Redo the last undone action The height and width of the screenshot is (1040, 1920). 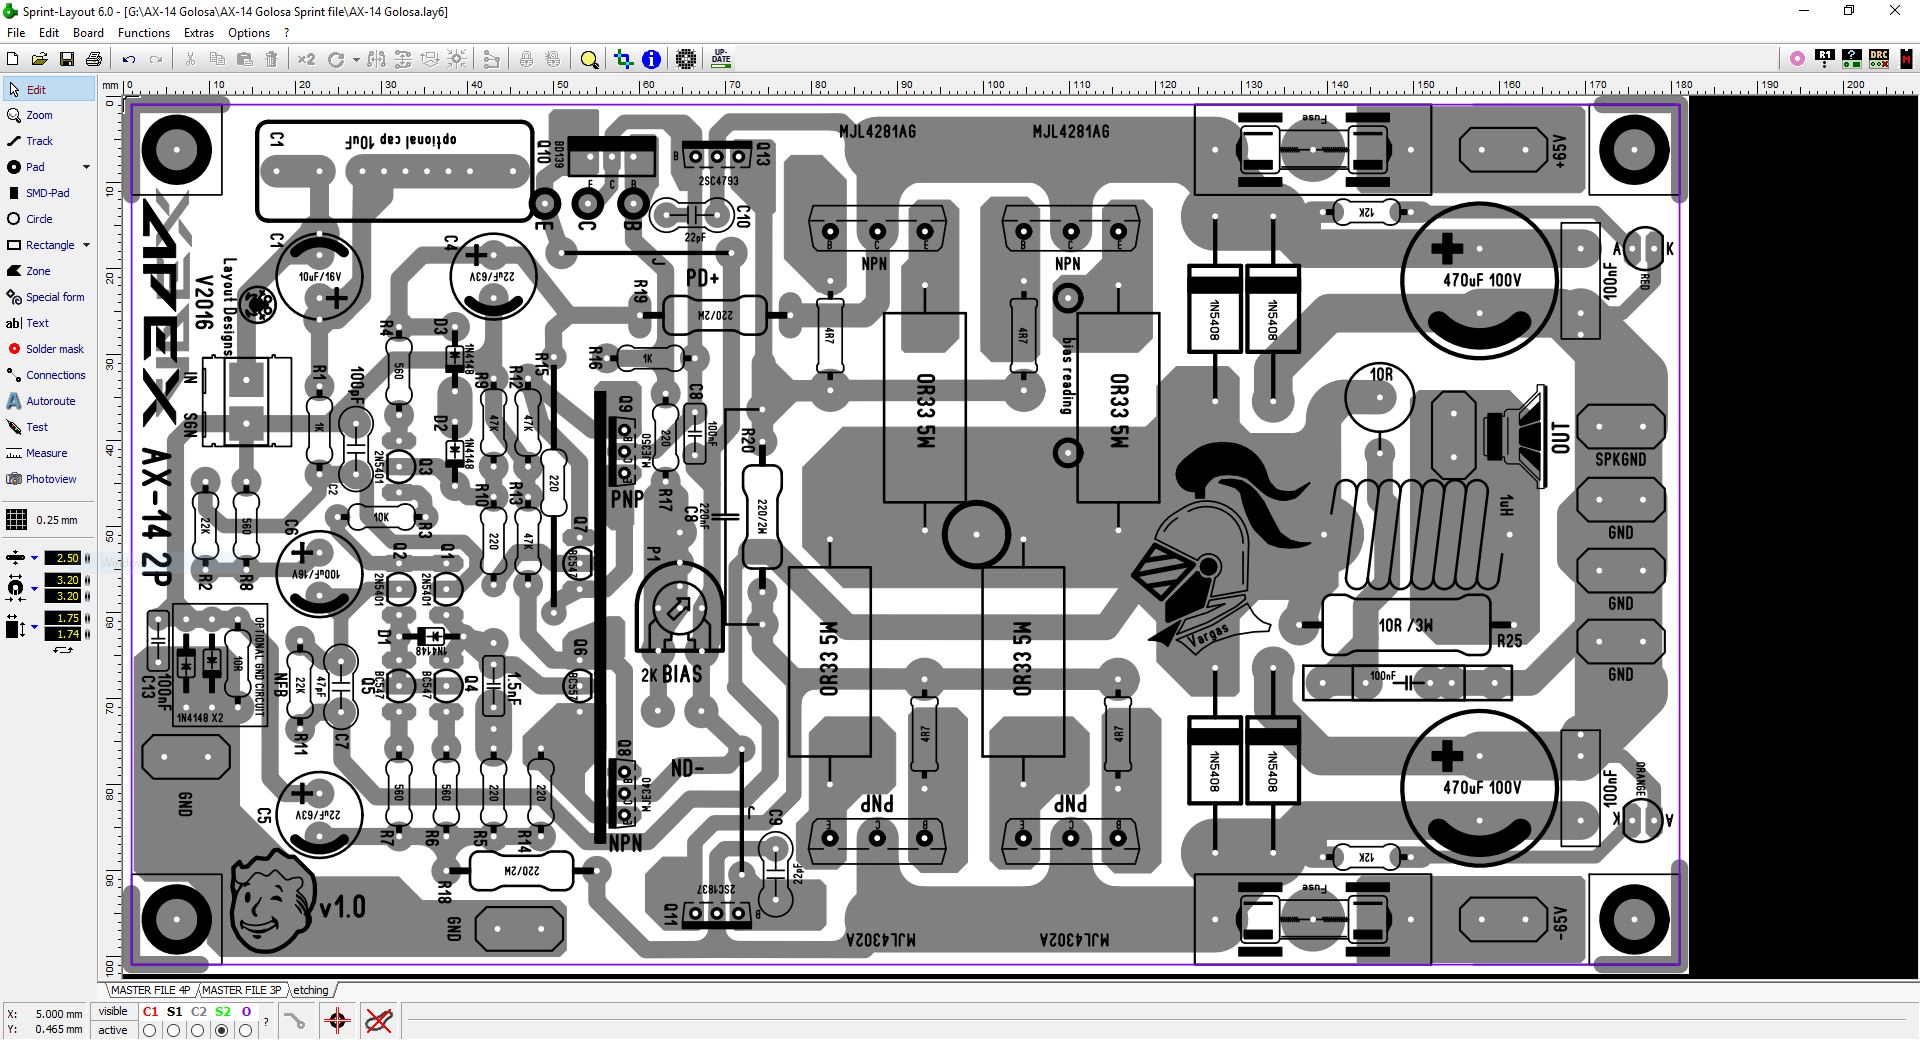tap(156, 60)
